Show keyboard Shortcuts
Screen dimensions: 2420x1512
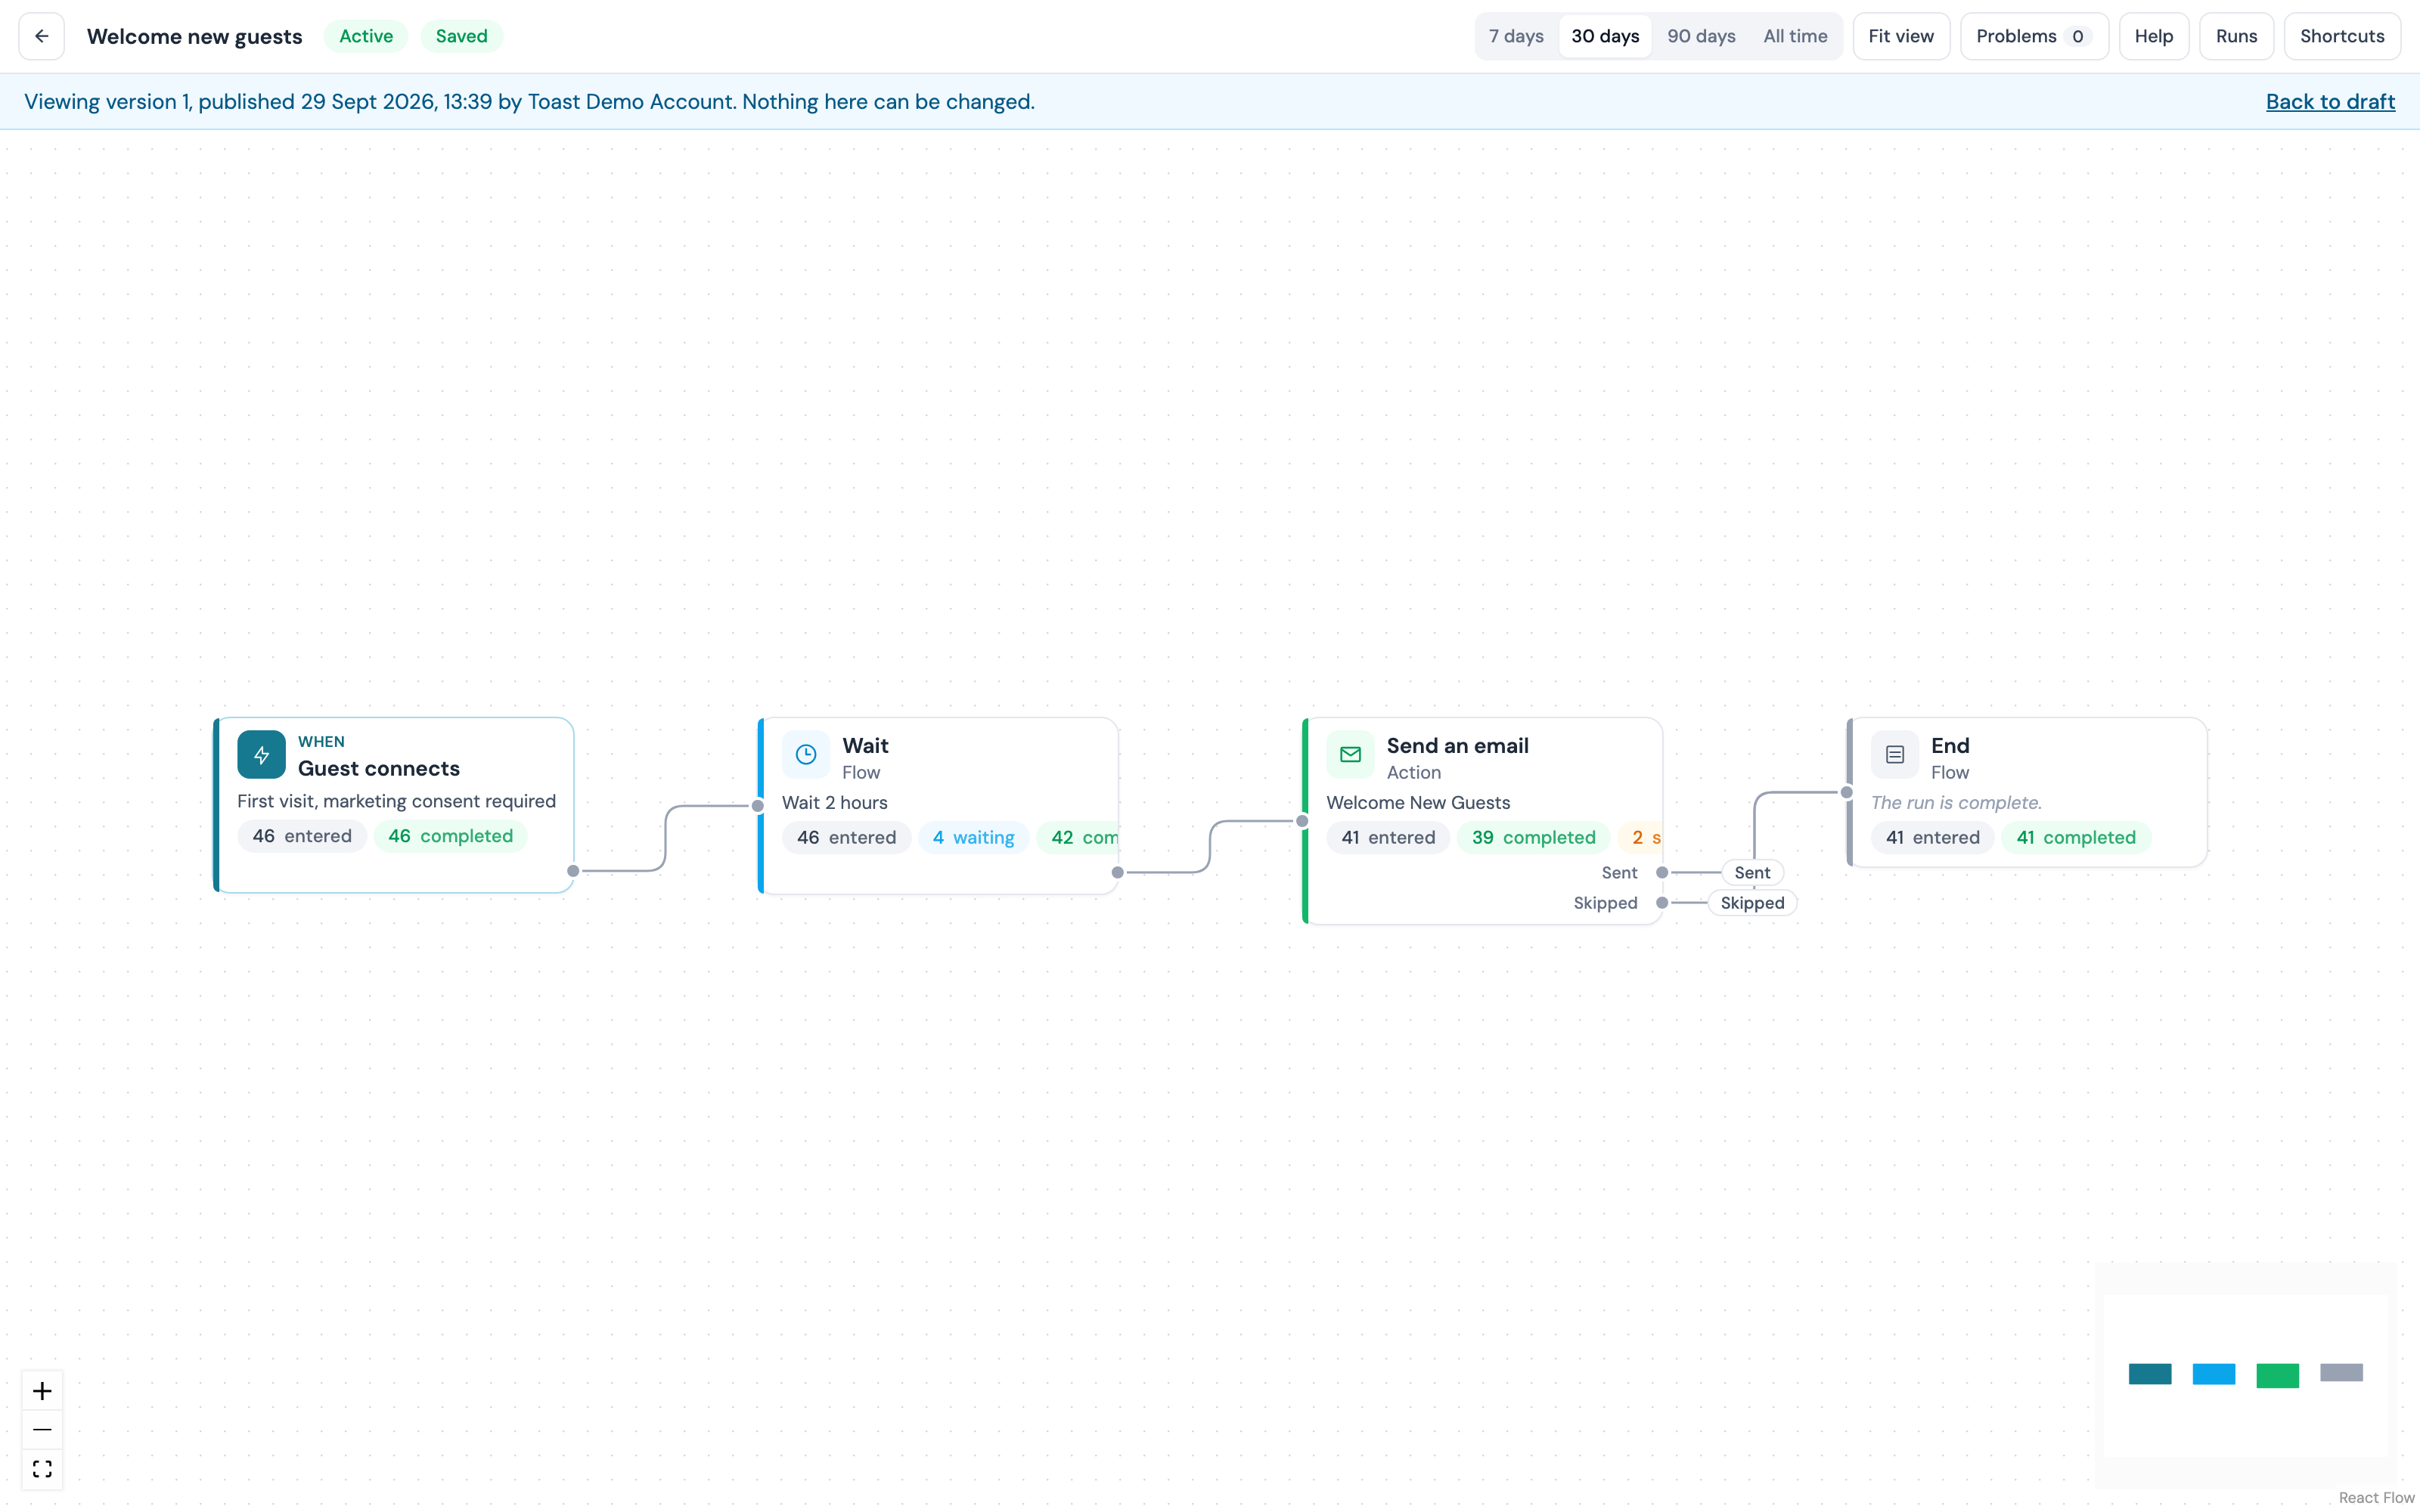2342,36
